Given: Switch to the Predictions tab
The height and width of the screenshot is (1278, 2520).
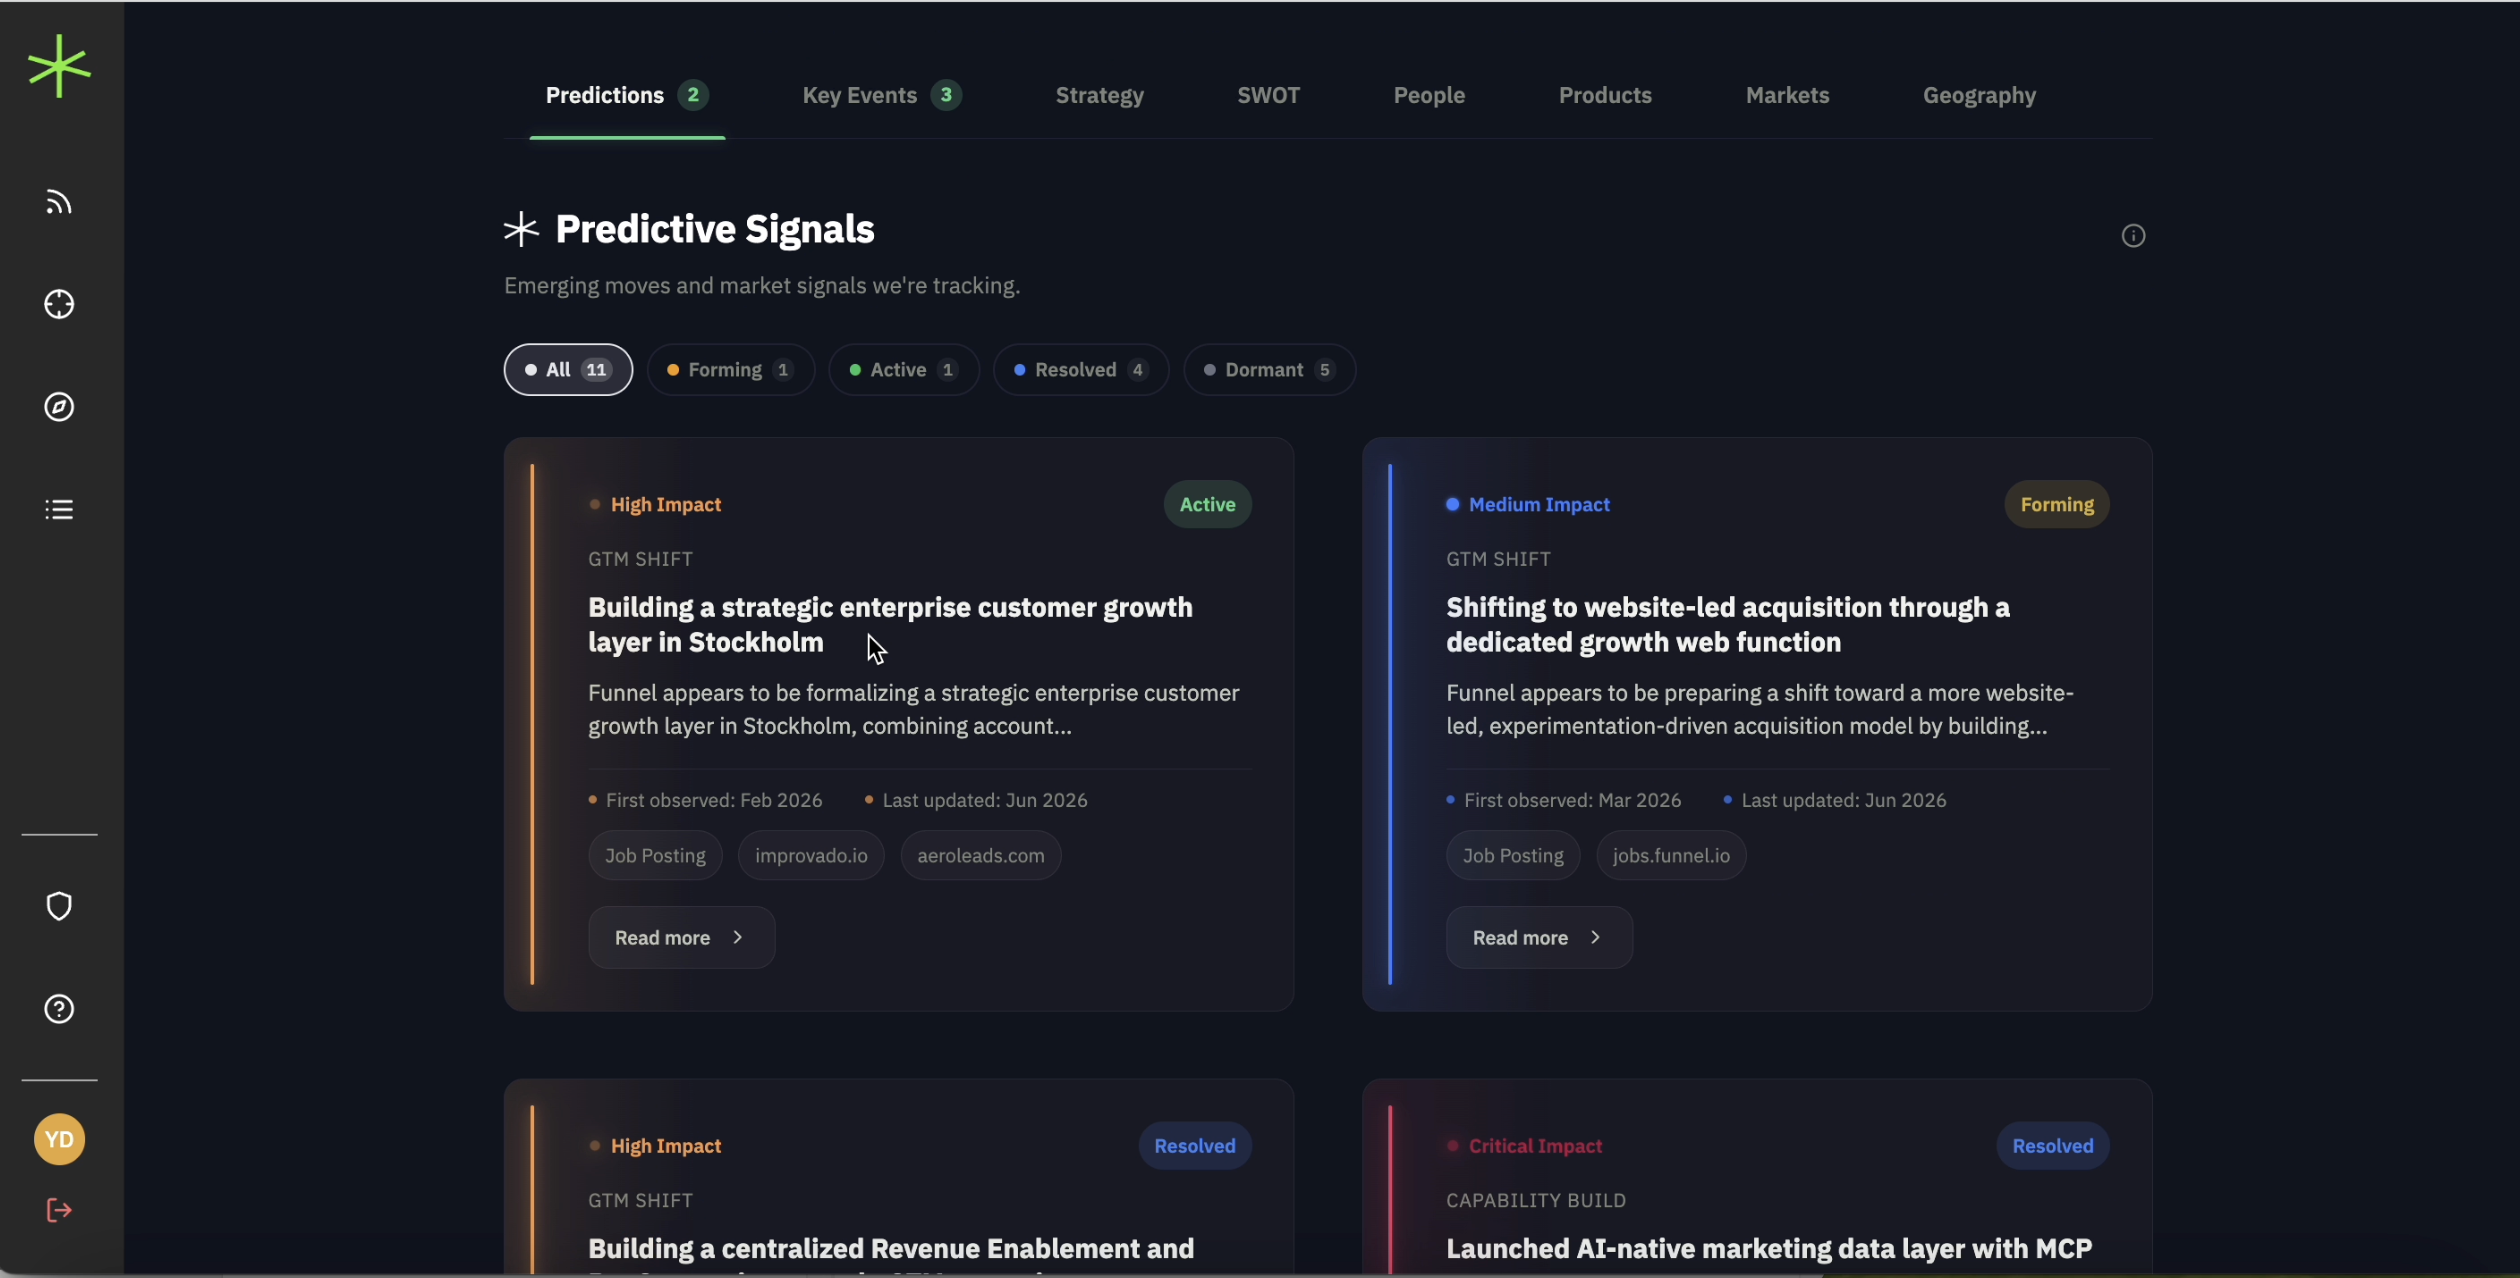Looking at the screenshot, I should (x=627, y=96).
